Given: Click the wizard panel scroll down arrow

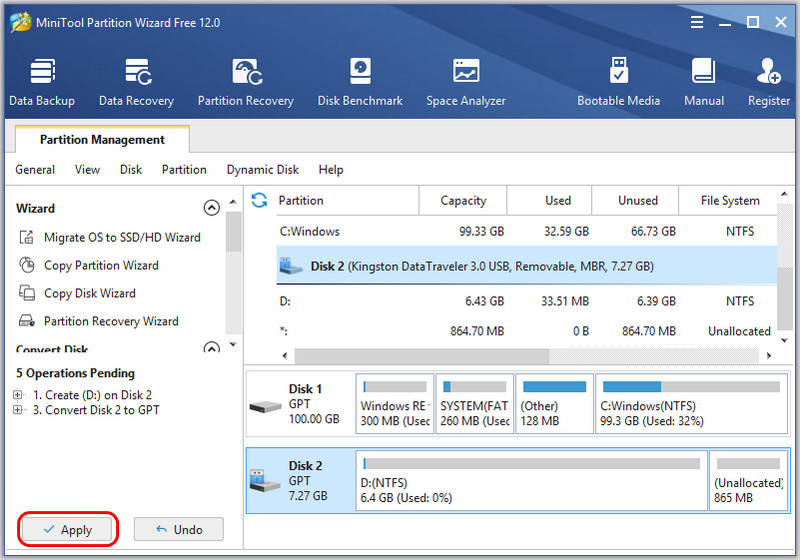Looking at the screenshot, I should (233, 345).
